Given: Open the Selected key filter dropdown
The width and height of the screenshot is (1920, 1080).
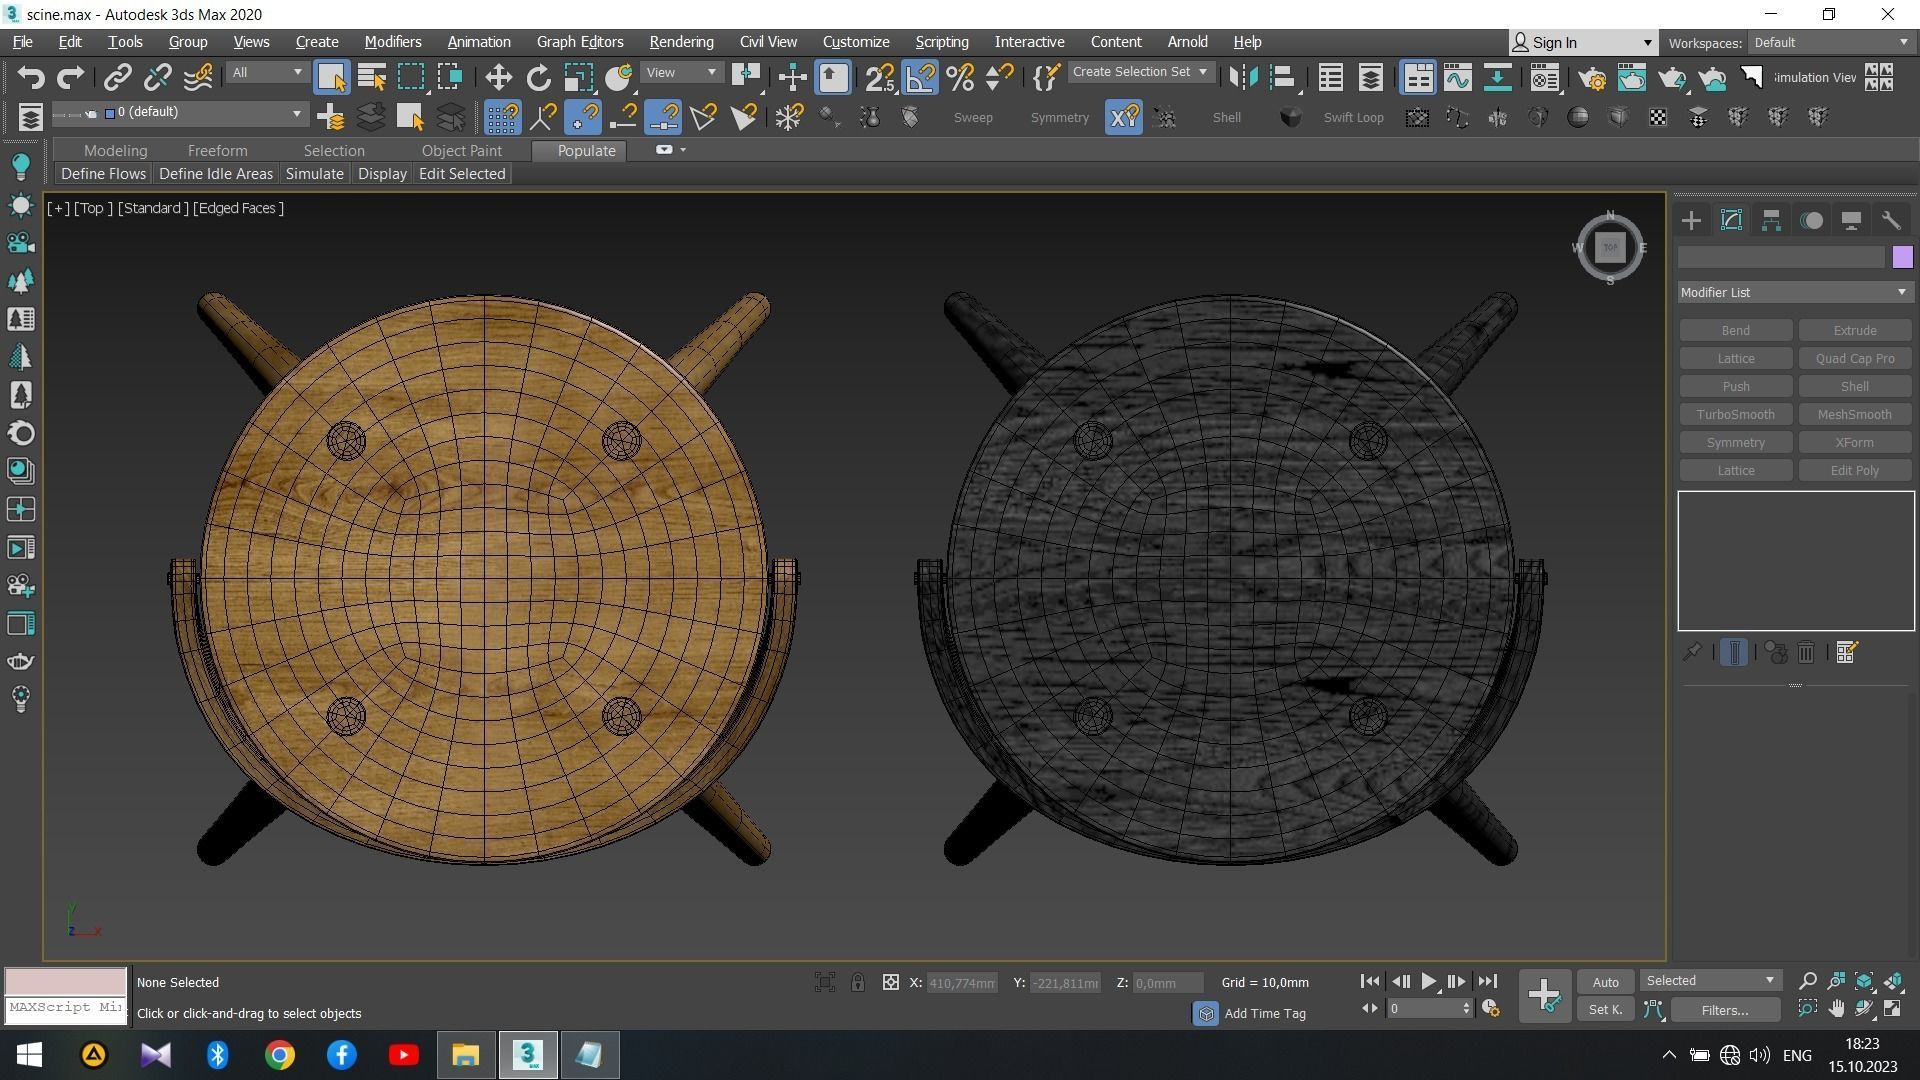Looking at the screenshot, I should [1710, 980].
